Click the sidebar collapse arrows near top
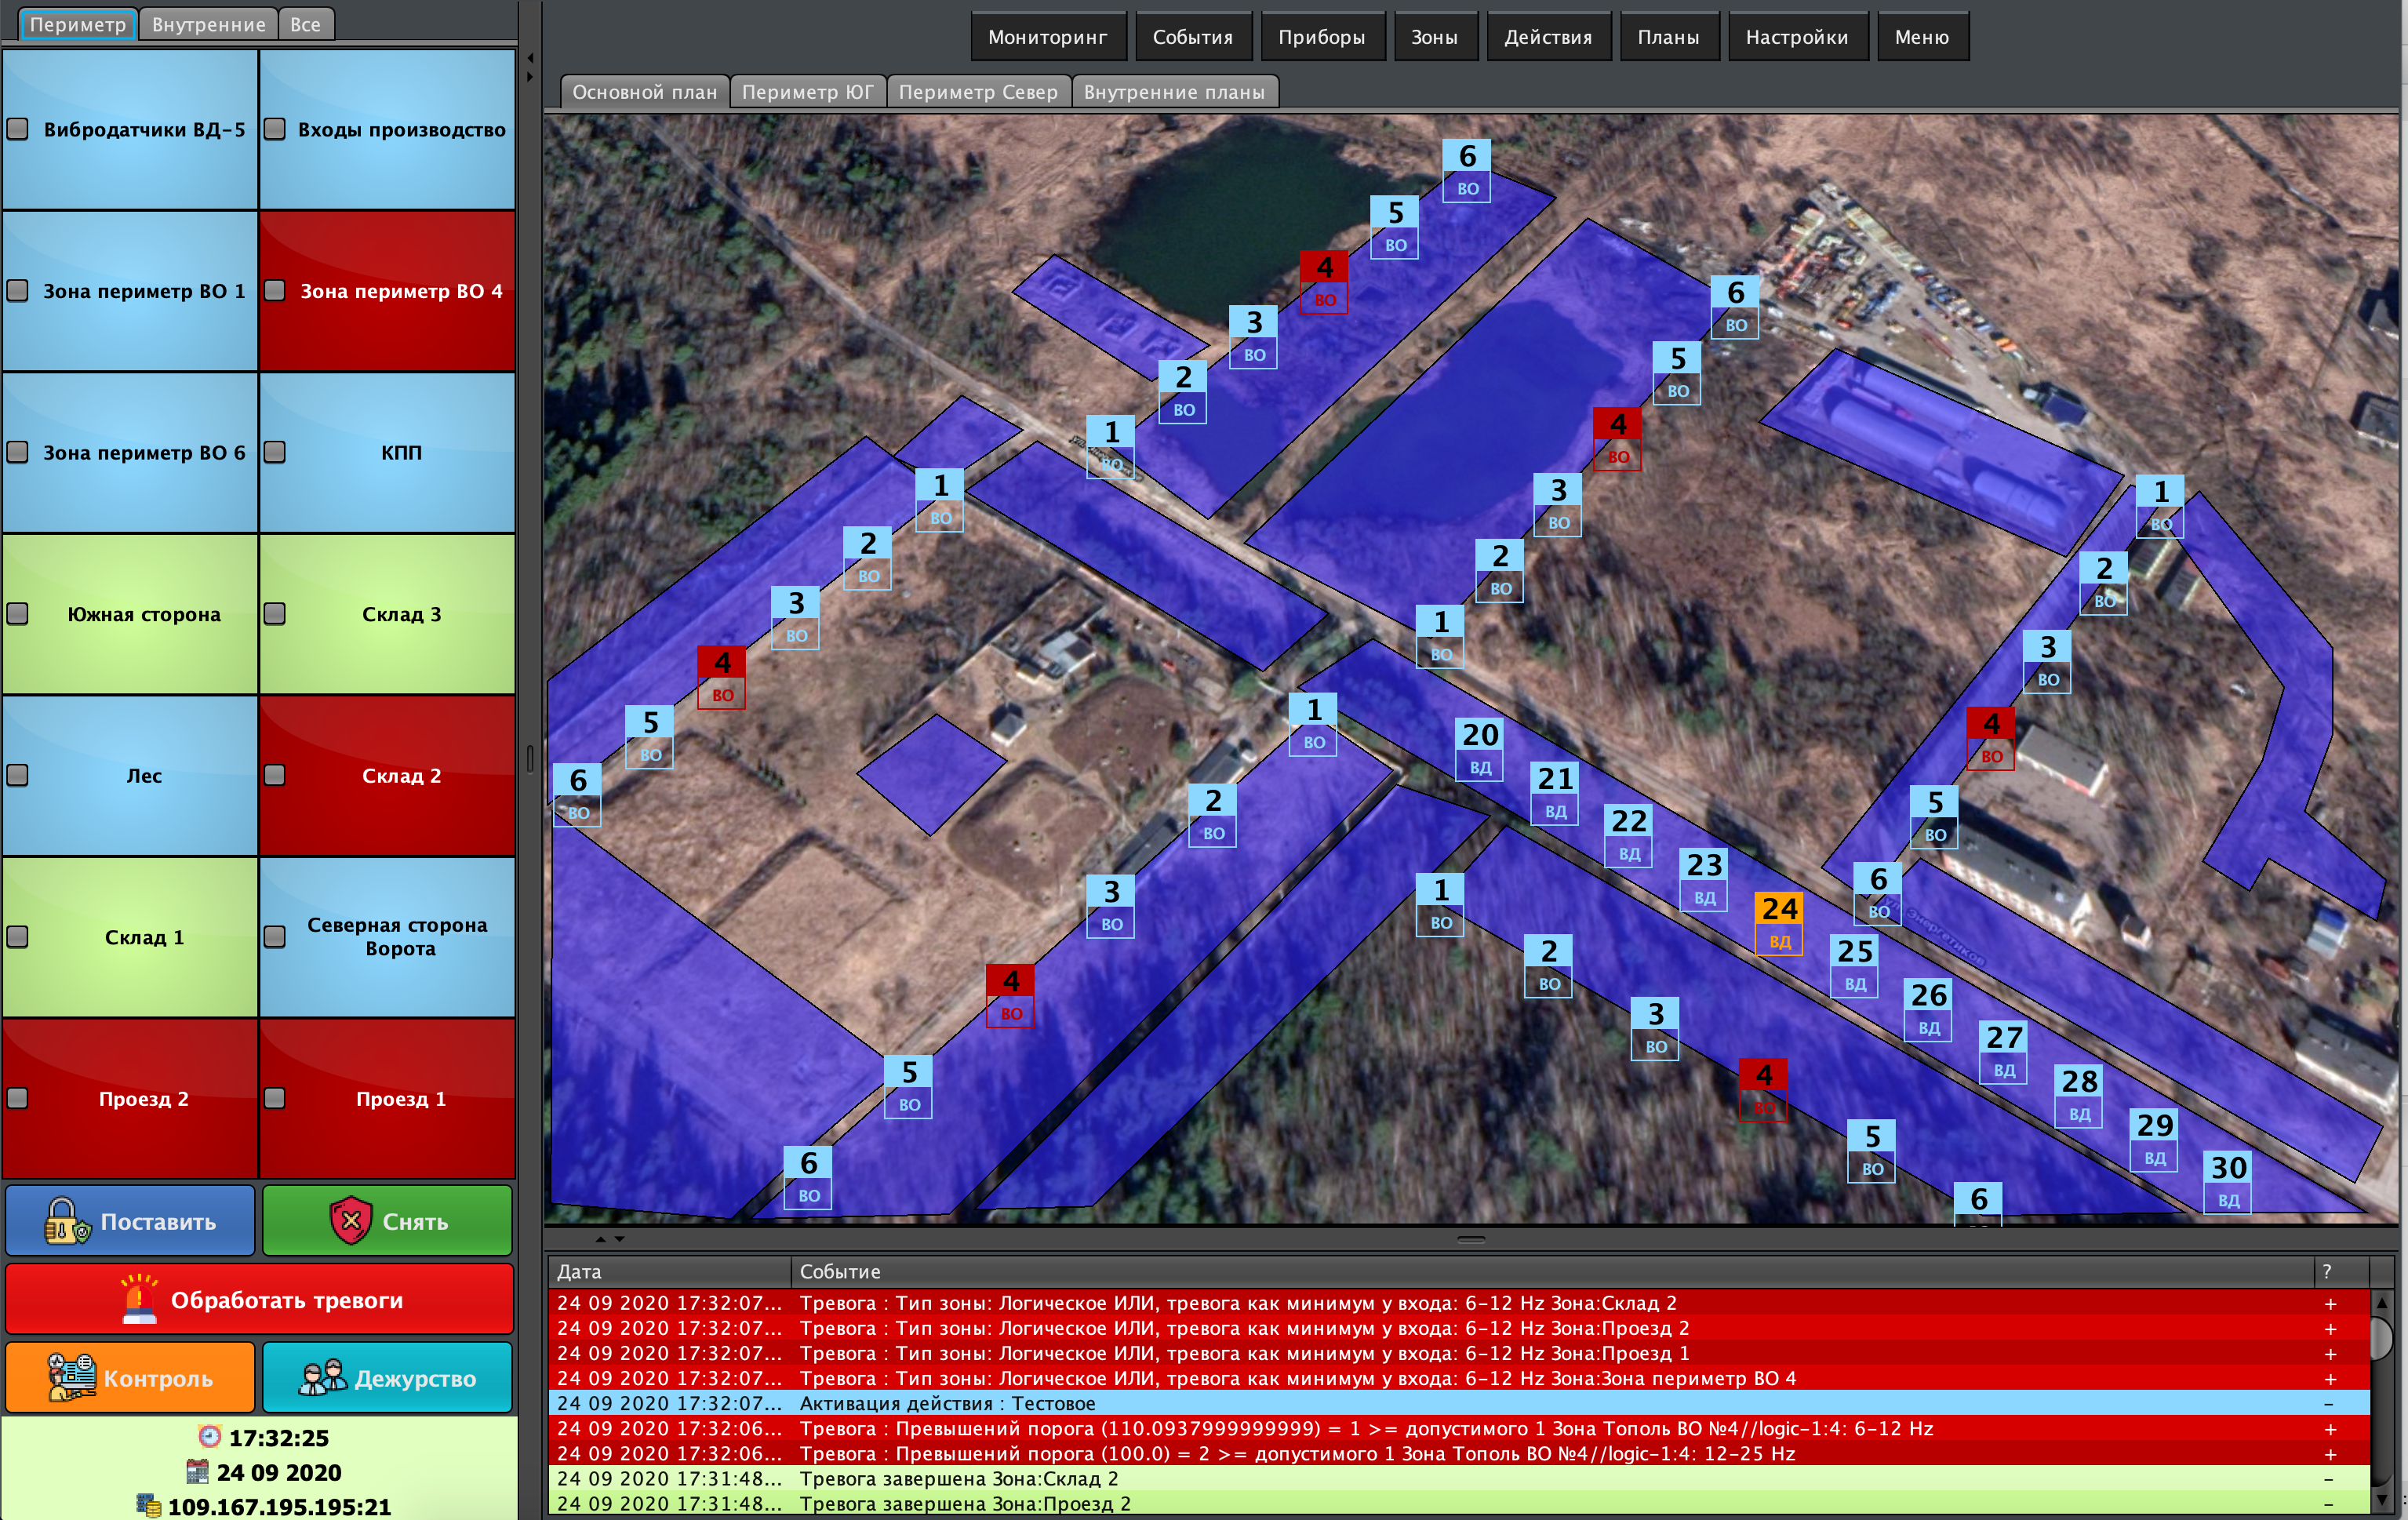The height and width of the screenshot is (1520, 2408). point(530,67)
